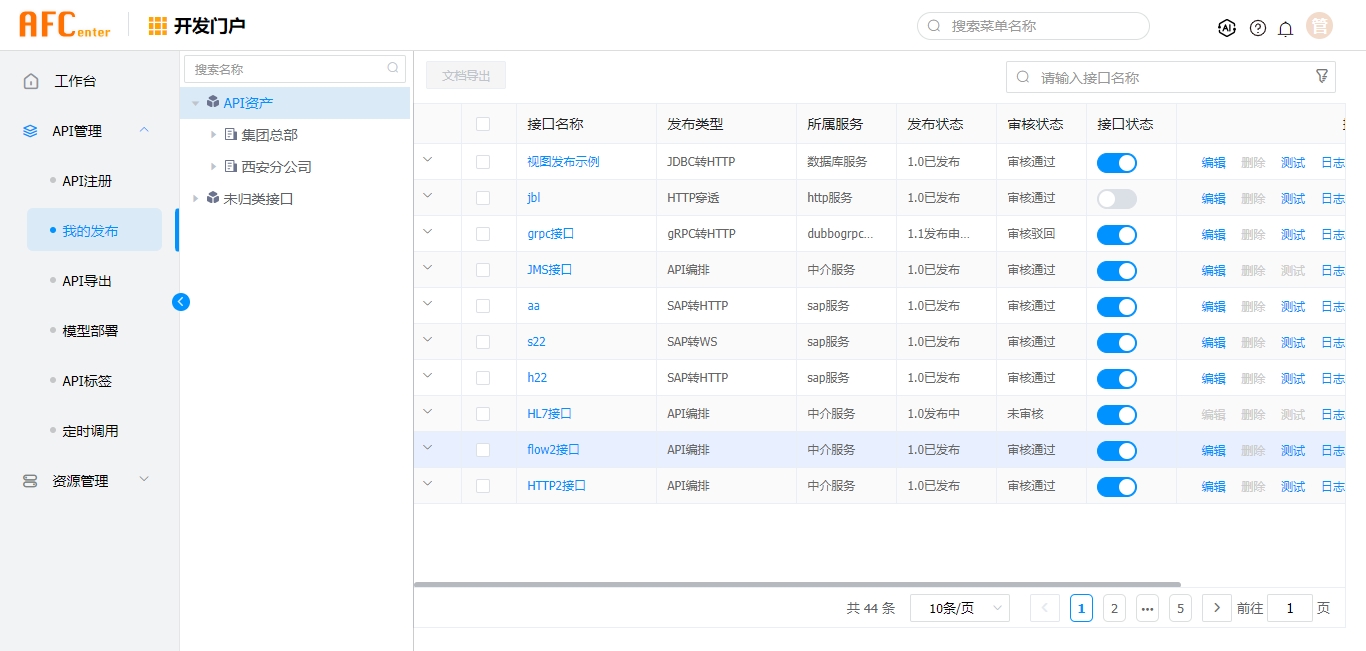Turn on the jbl interface status toggle
Viewport: 1366px width, 651px height.
click(x=1116, y=199)
